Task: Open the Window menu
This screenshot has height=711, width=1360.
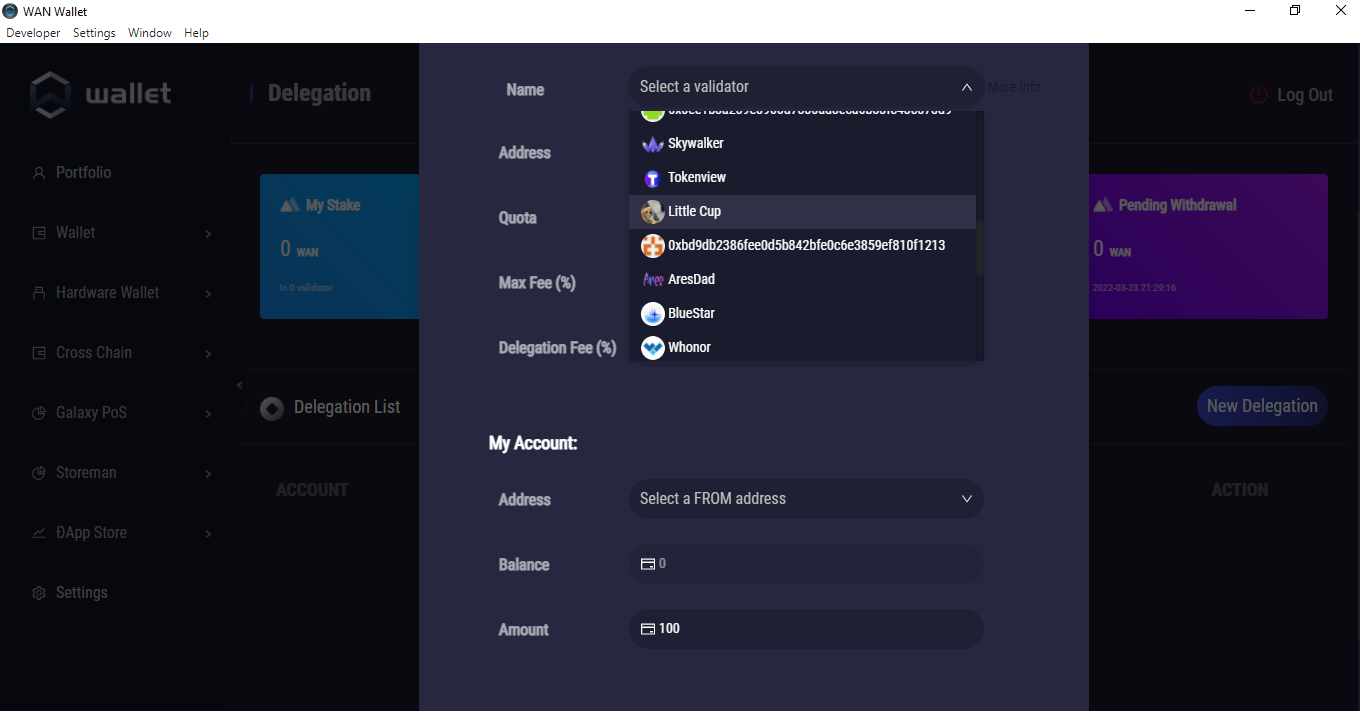Action: pyautogui.click(x=149, y=33)
